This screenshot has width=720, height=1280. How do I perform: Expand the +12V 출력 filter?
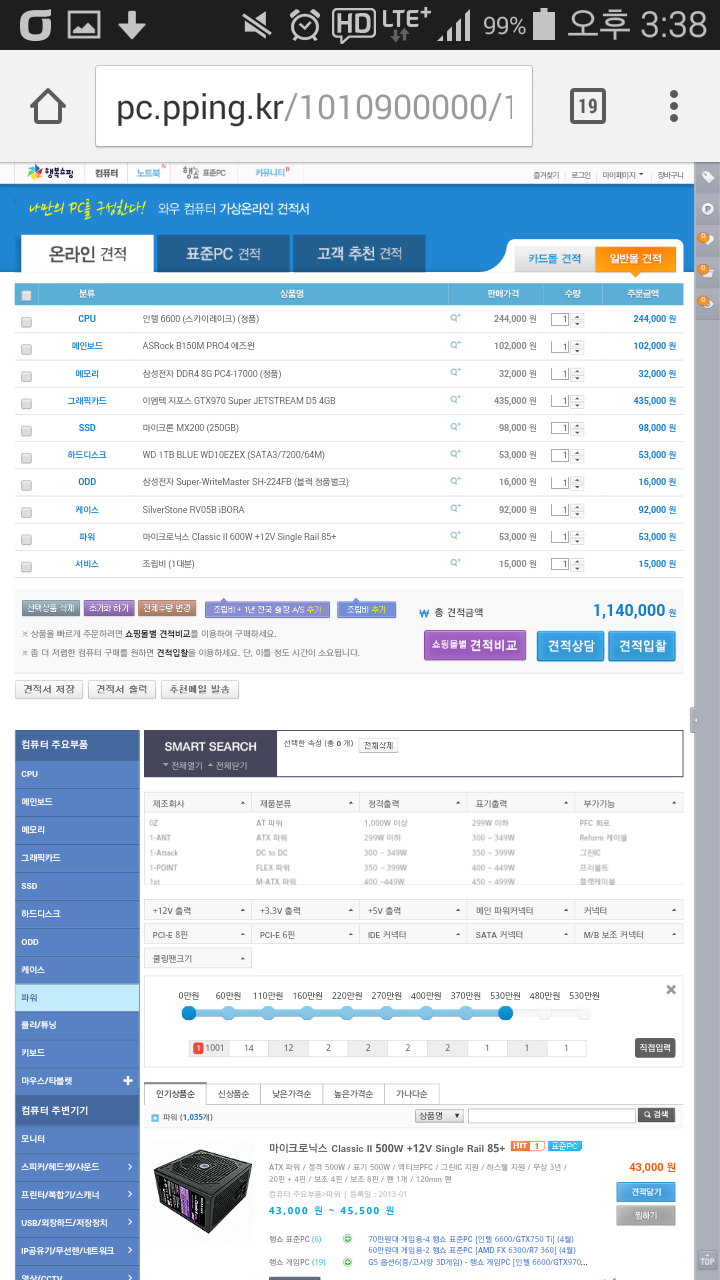click(197, 911)
